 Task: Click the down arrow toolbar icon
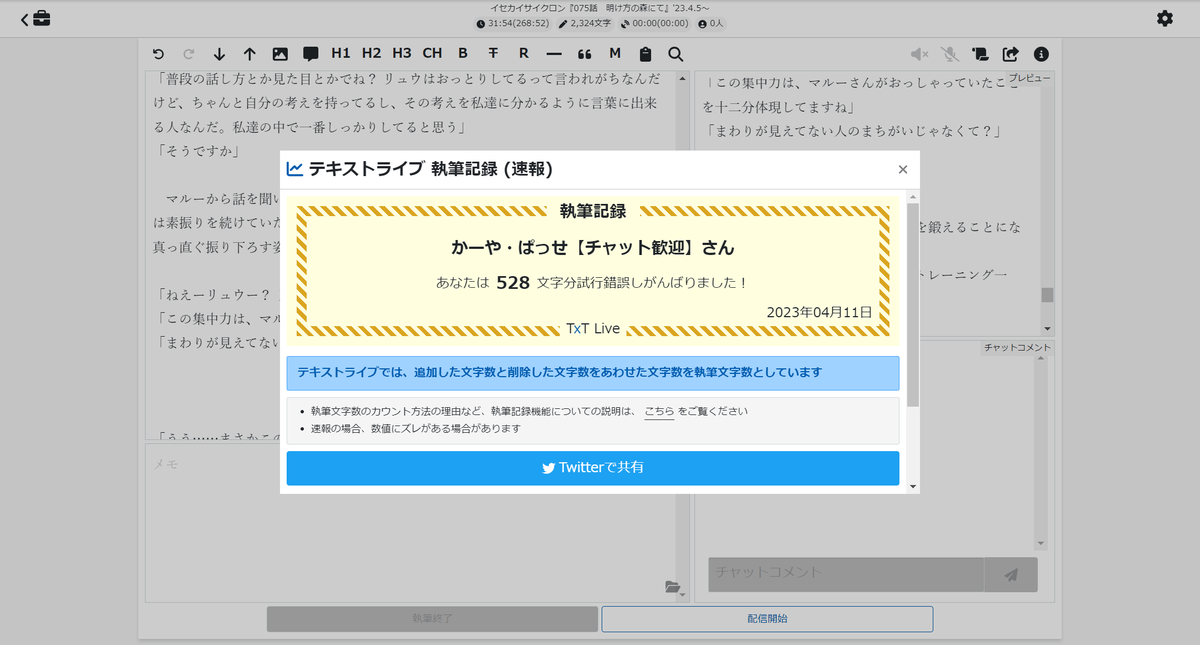[219, 54]
